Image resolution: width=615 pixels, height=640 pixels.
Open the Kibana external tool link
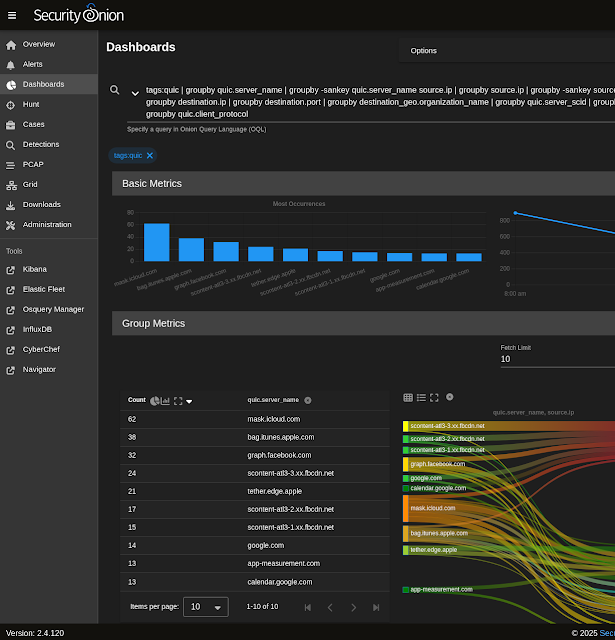point(35,269)
